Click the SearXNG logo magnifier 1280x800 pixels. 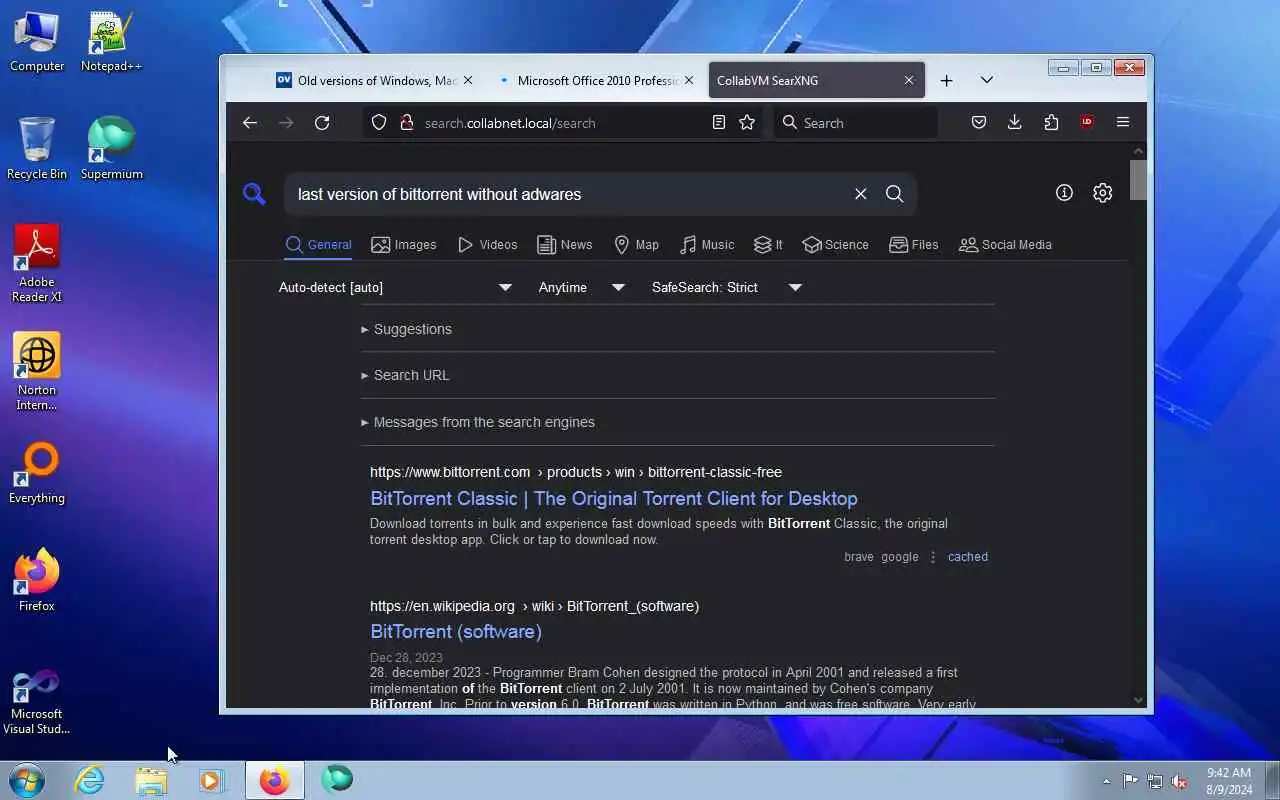click(x=254, y=194)
